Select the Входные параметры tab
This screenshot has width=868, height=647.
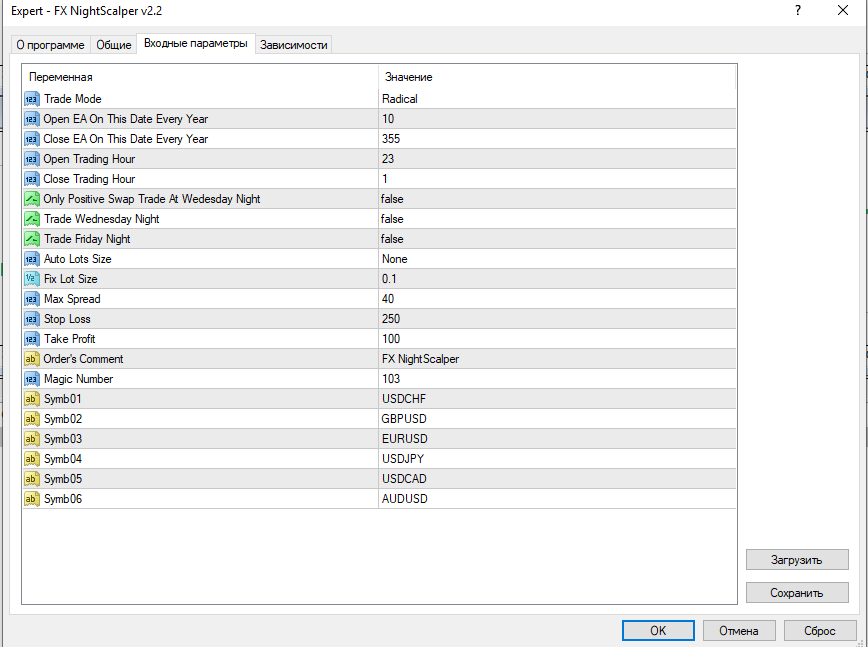coord(195,43)
